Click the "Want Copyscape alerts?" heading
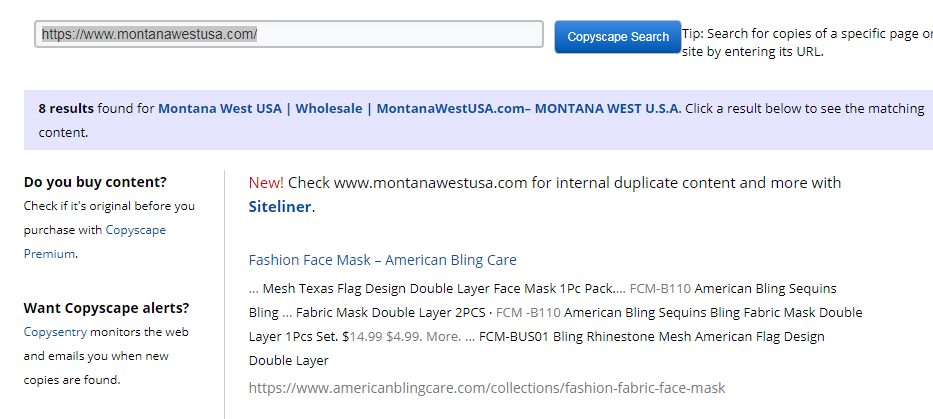The height and width of the screenshot is (419, 933). [x=107, y=308]
